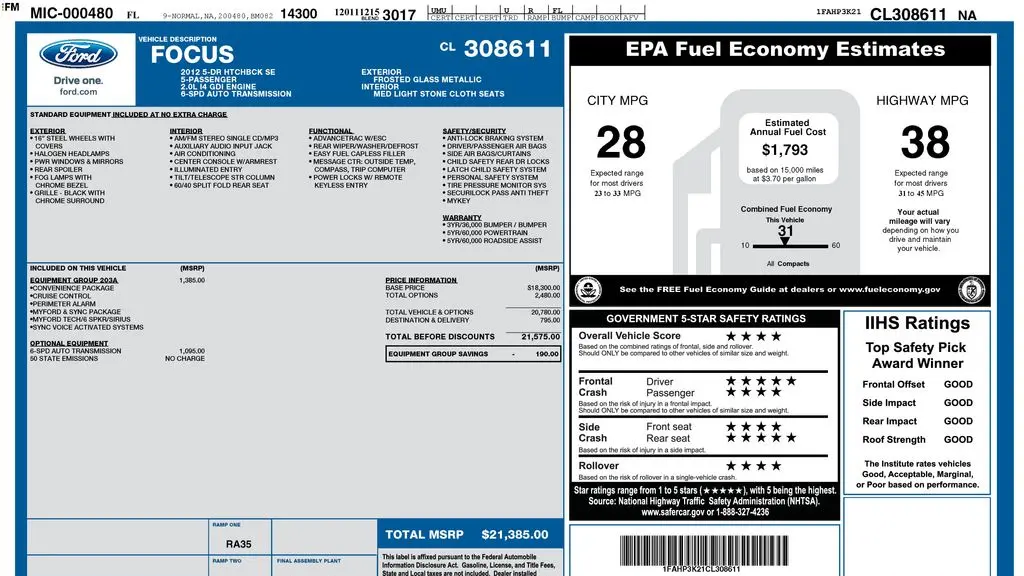Screen dimensions: 1024x576
Task: Select the Equipment Group Savings box
Action: [x=473, y=354]
